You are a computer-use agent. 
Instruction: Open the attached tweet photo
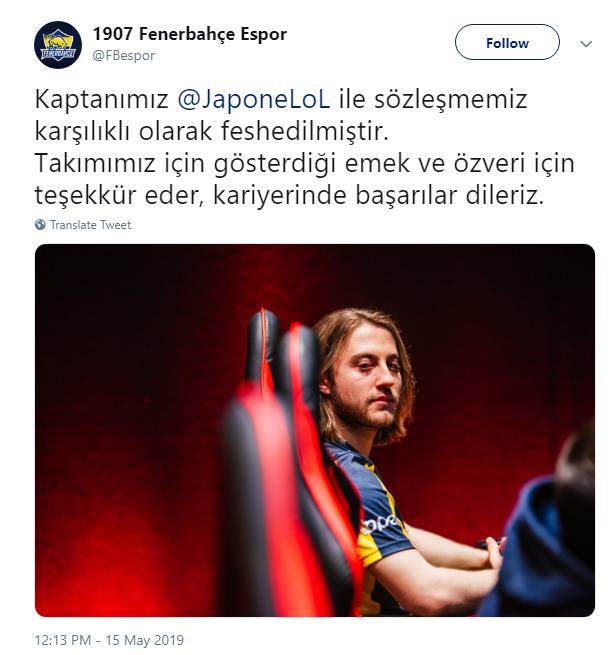315,430
